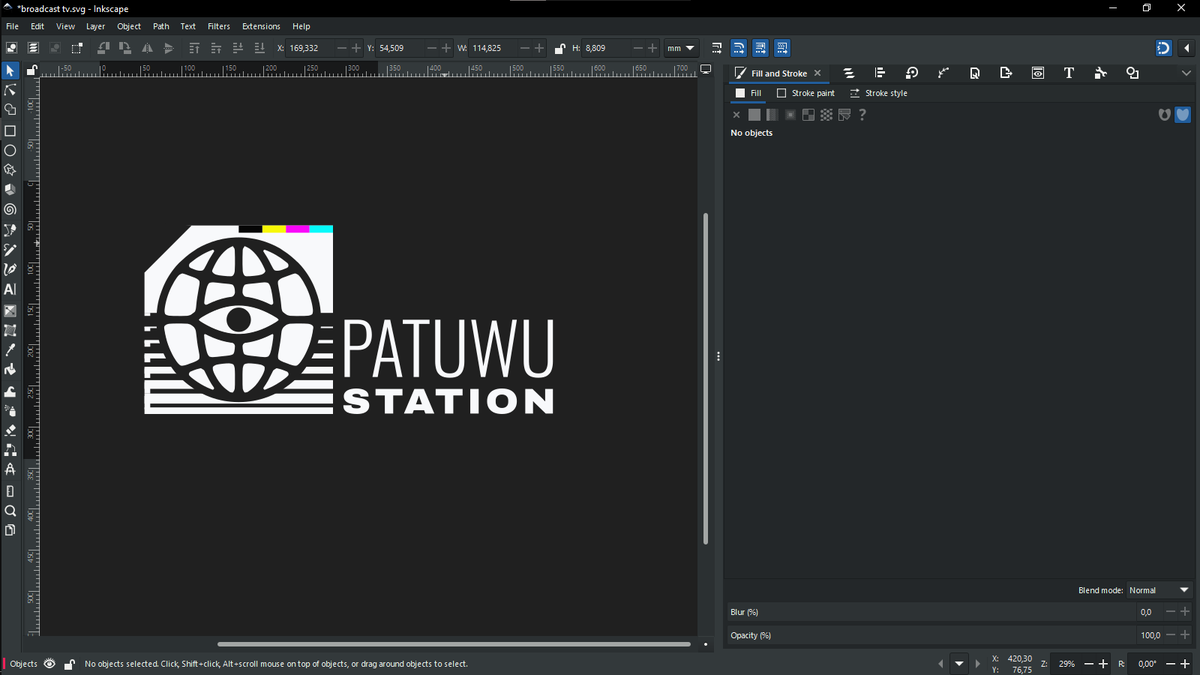
Task: Switch to Stroke paint tab
Action: click(x=805, y=93)
